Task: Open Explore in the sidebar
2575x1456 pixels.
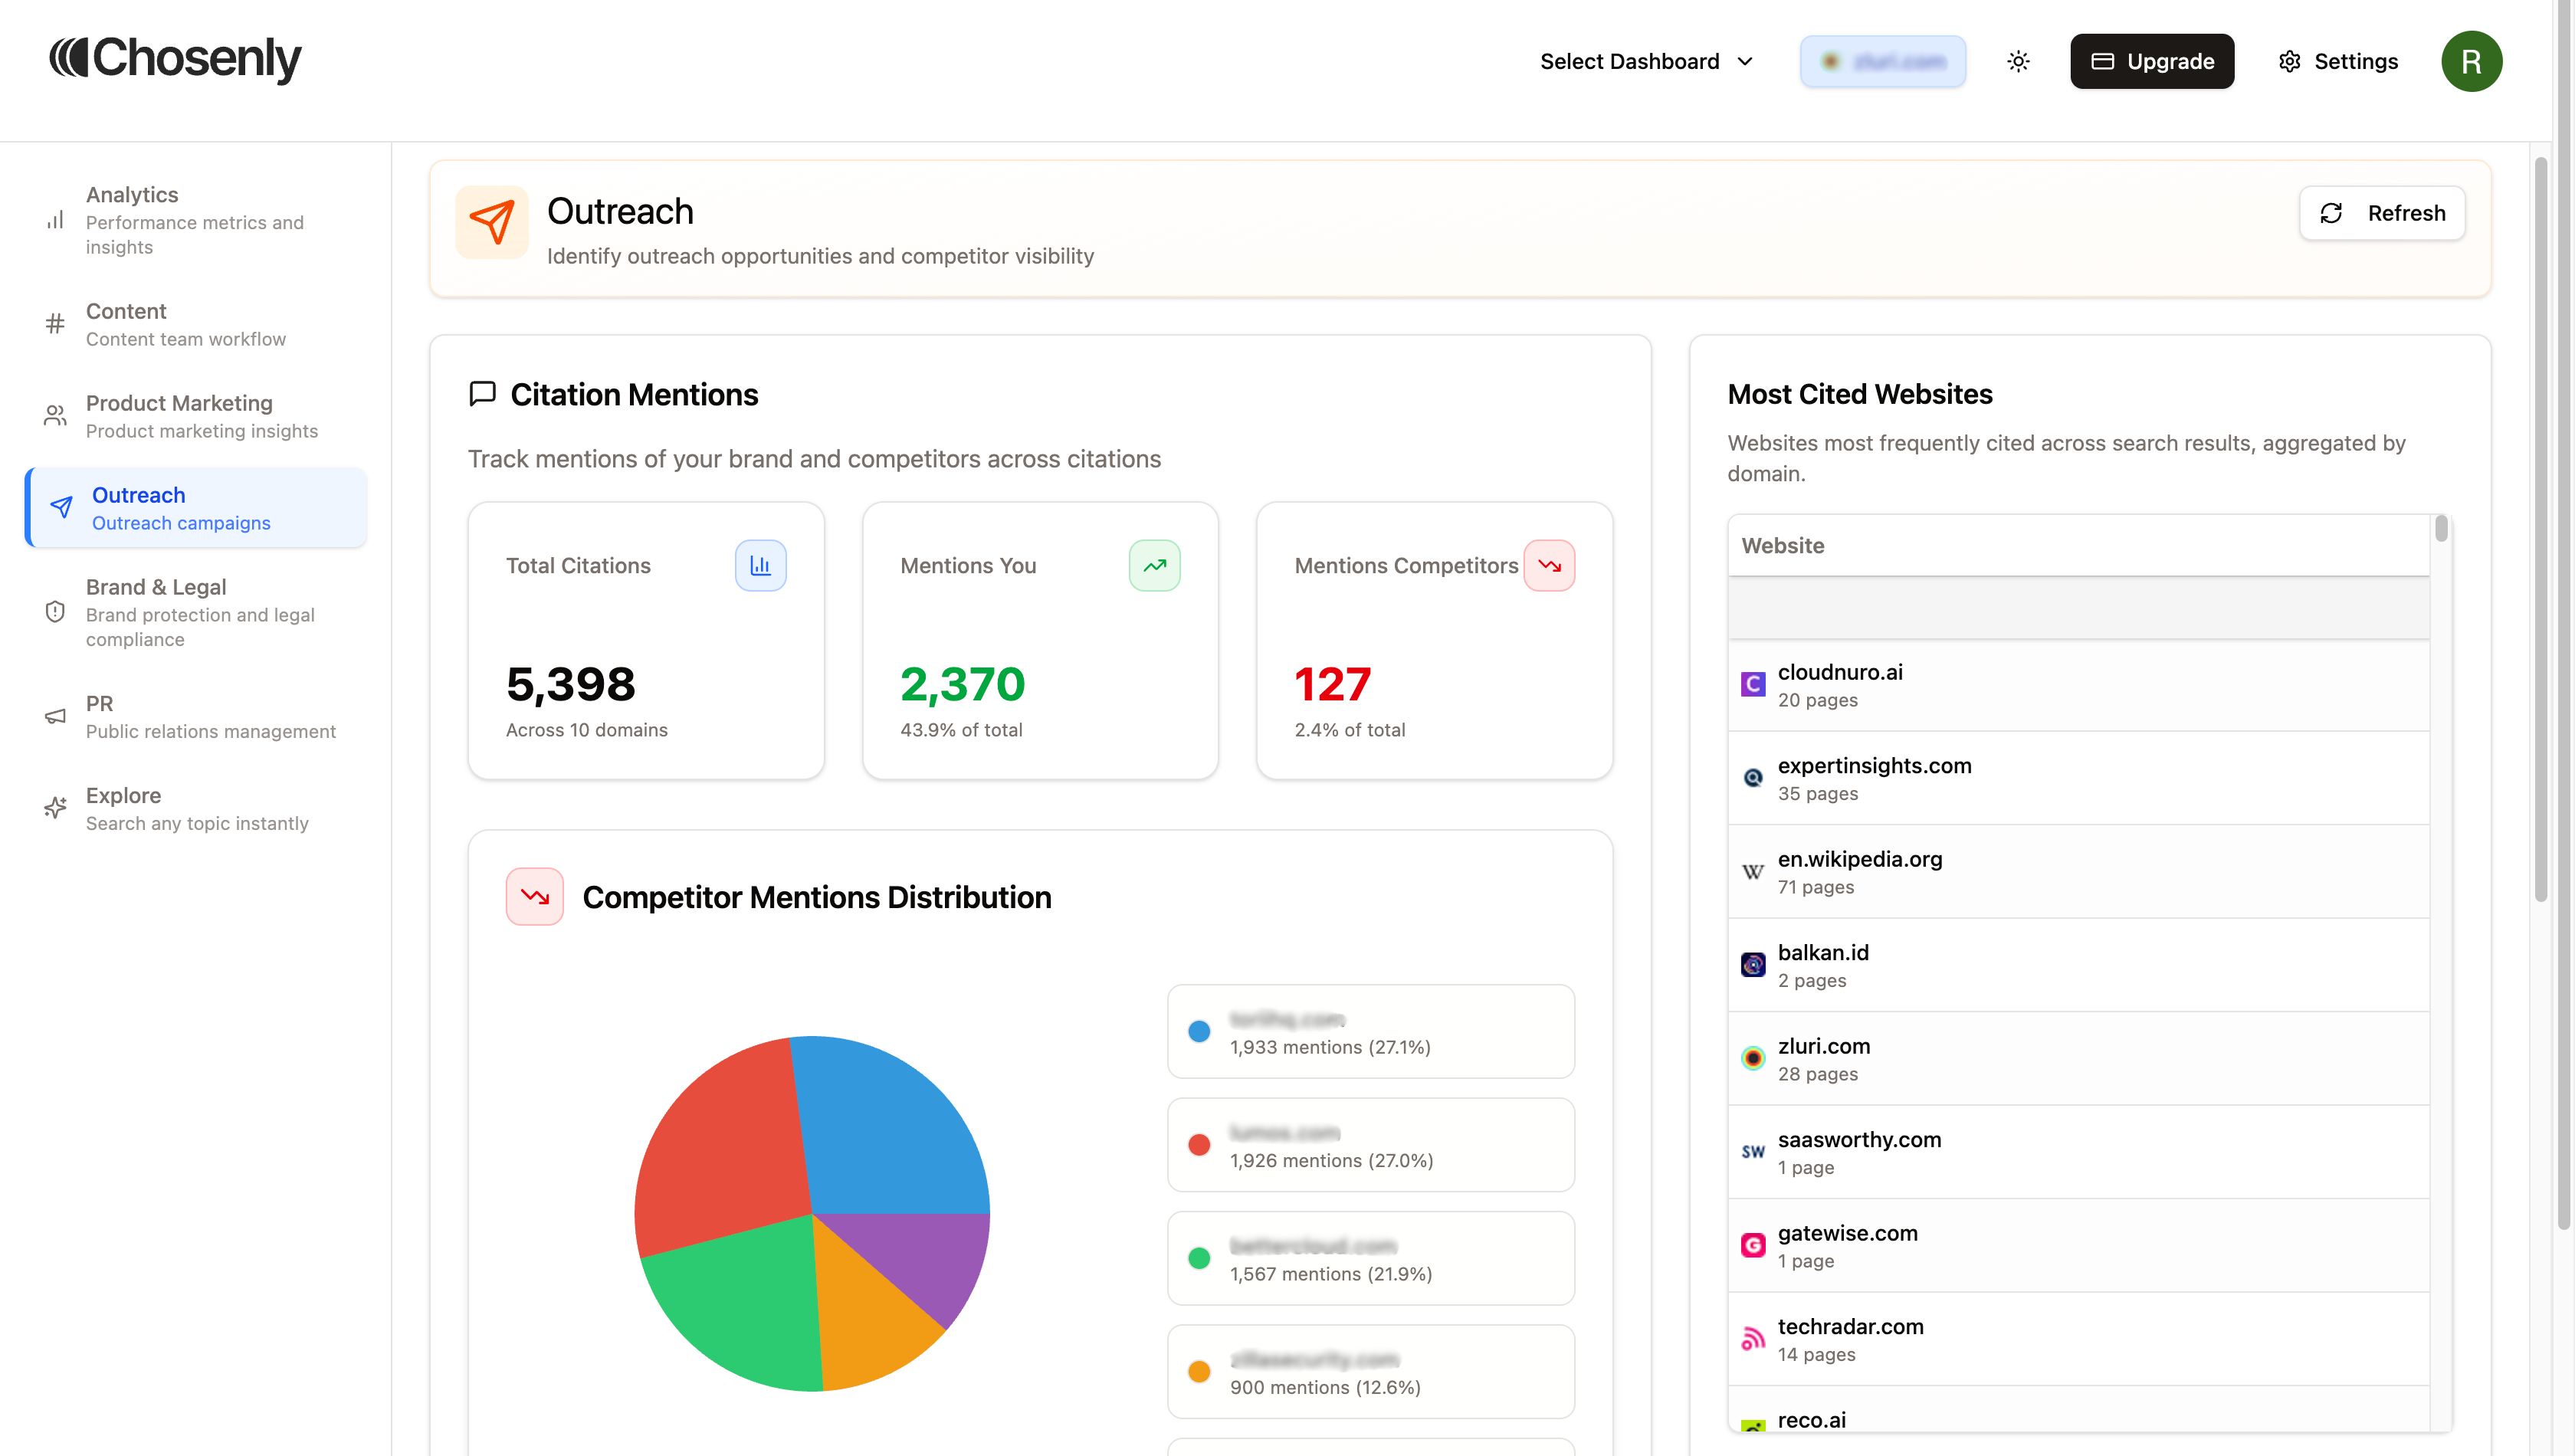Action: click(x=196, y=808)
